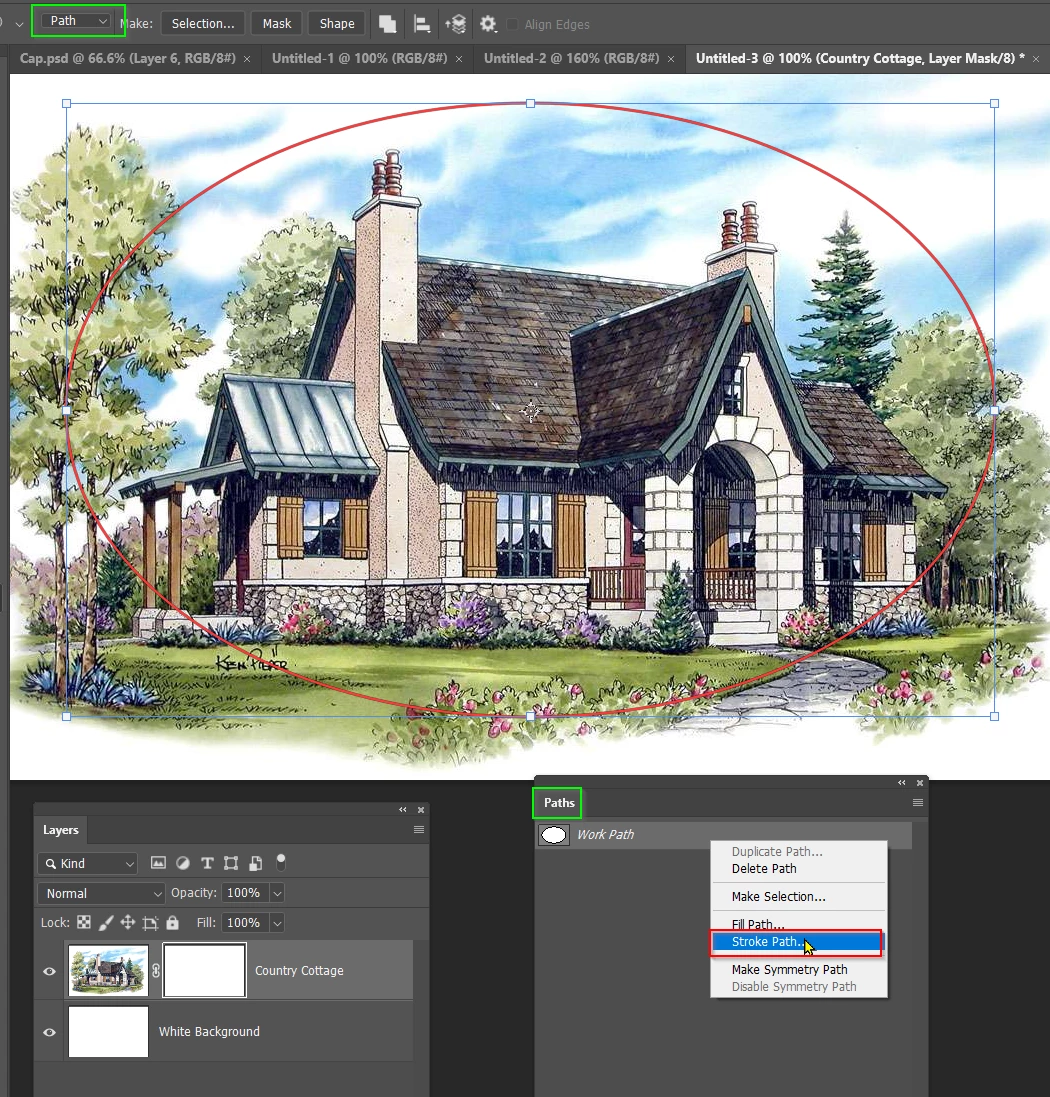Collapse the Layers panel with double arrows
1050x1097 pixels.
click(x=403, y=809)
